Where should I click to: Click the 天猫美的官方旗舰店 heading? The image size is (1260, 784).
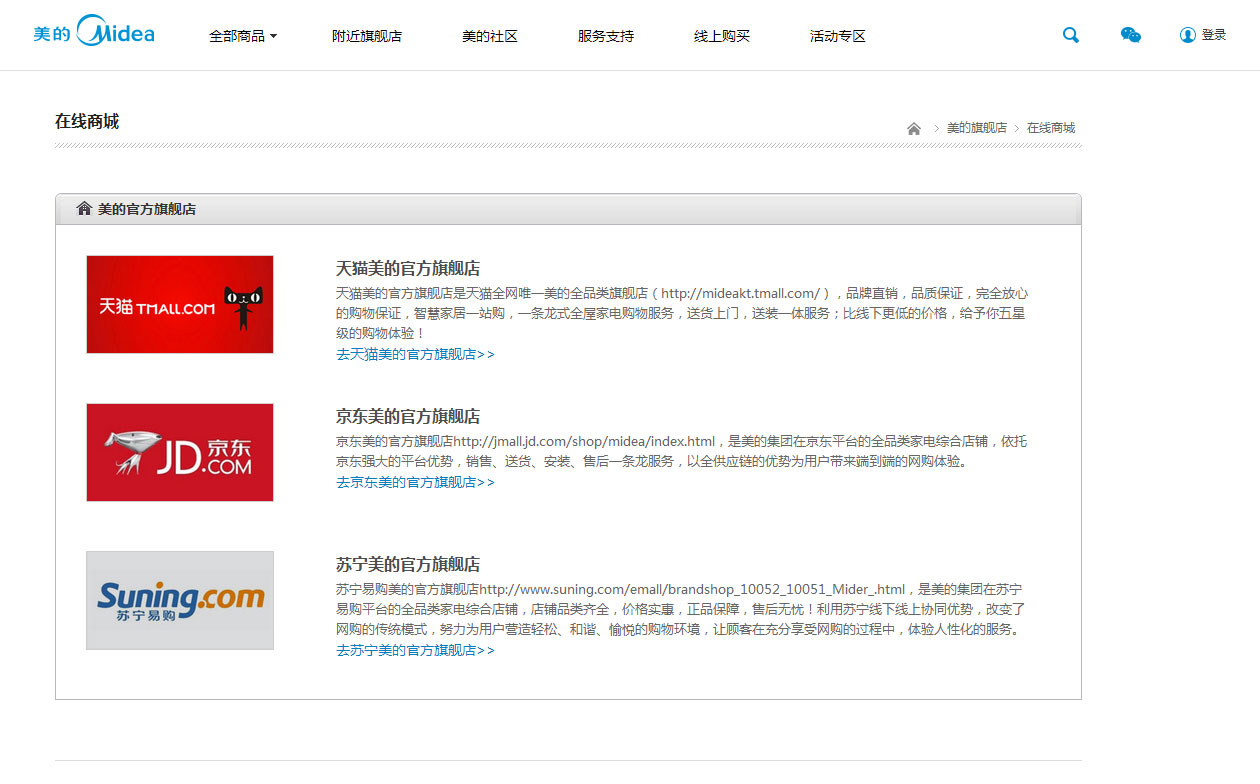[408, 268]
